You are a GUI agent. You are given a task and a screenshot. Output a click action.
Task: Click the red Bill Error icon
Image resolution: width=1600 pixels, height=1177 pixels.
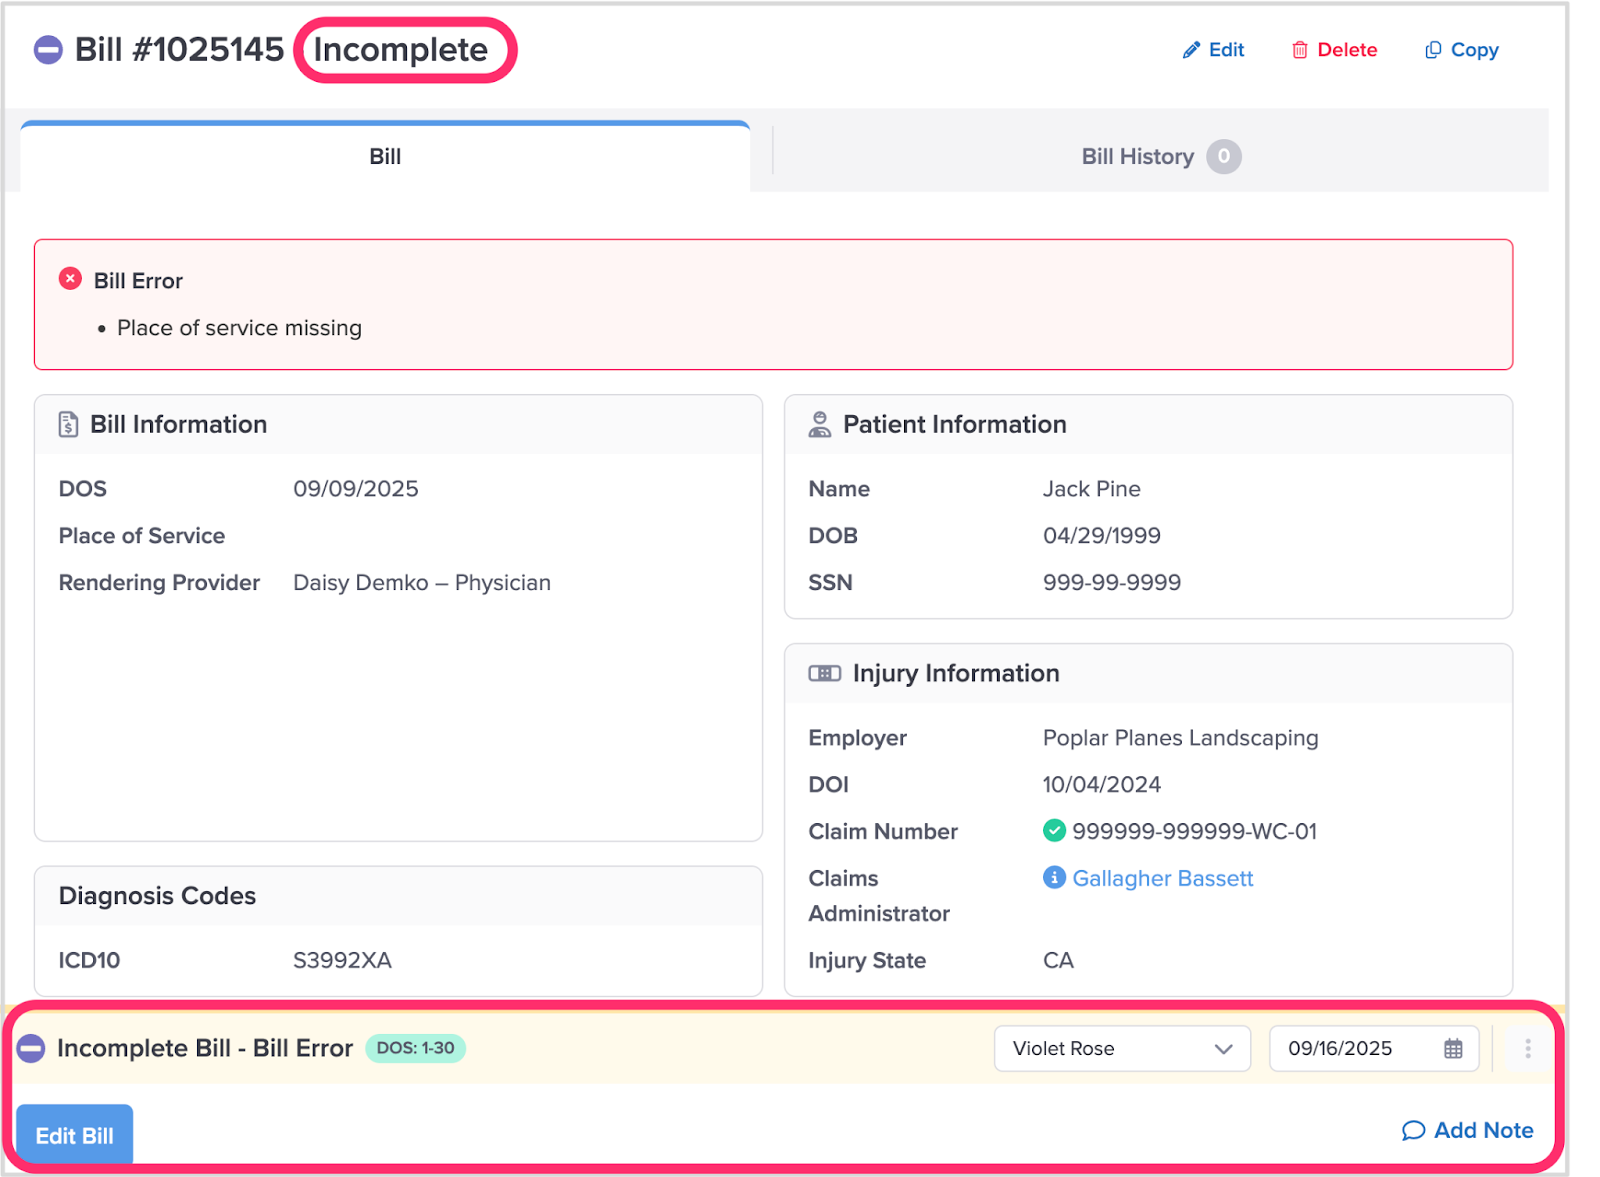[x=70, y=279]
